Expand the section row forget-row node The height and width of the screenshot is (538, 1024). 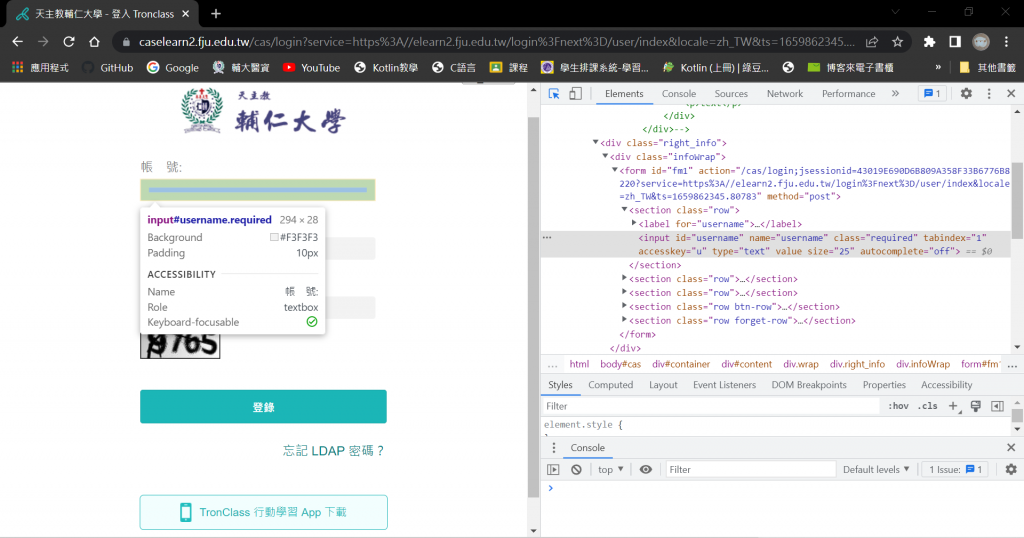(624, 320)
